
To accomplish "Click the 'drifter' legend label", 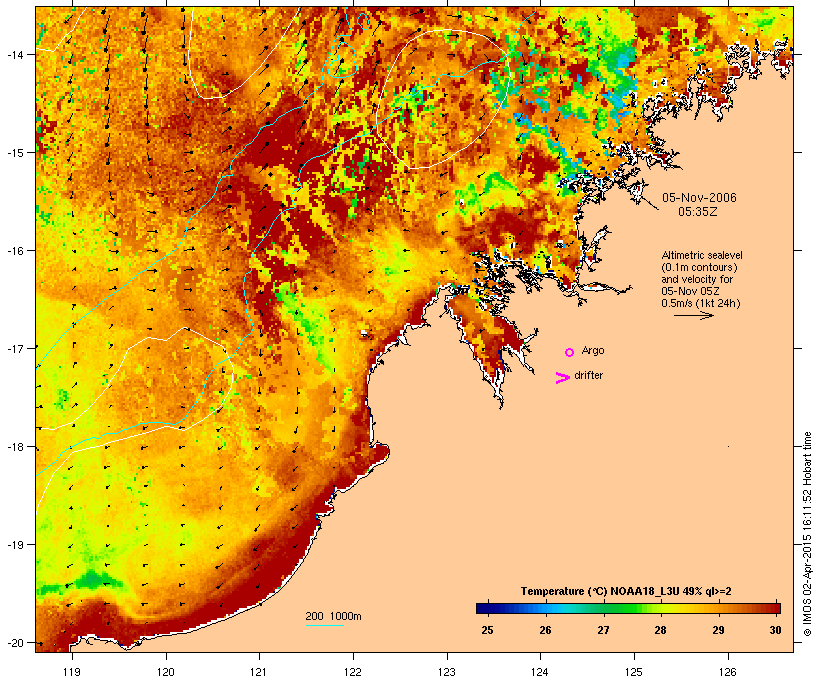I will (588, 376).
